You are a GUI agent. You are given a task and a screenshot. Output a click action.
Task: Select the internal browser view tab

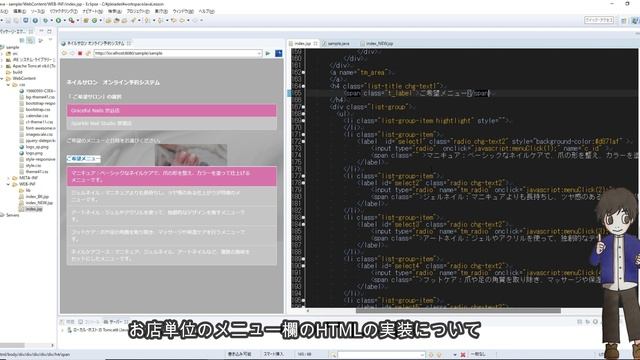[x=96, y=43]
